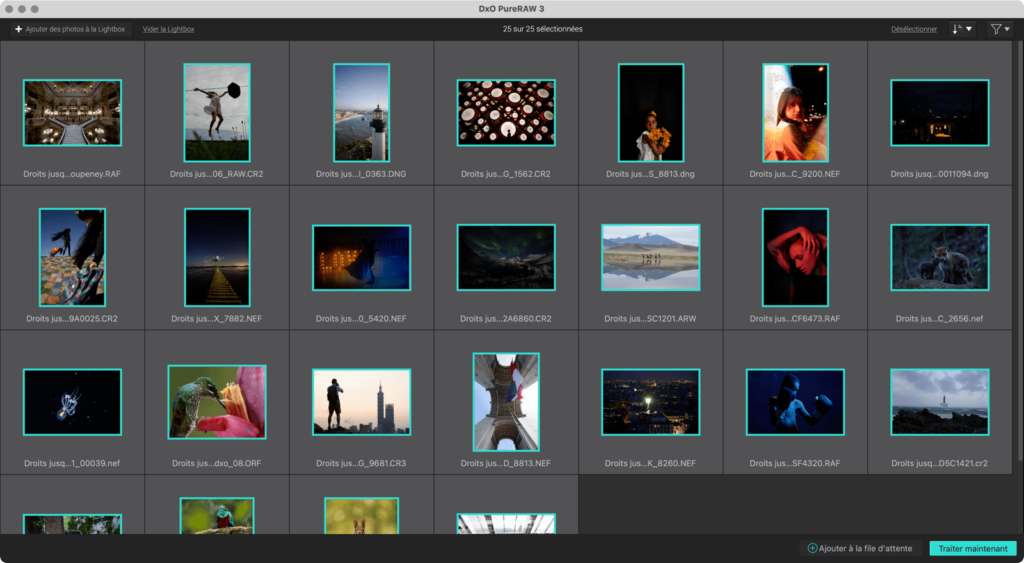
Task: Click the filename Droits jus...SC1201.ARW
Action: (650, 319)
